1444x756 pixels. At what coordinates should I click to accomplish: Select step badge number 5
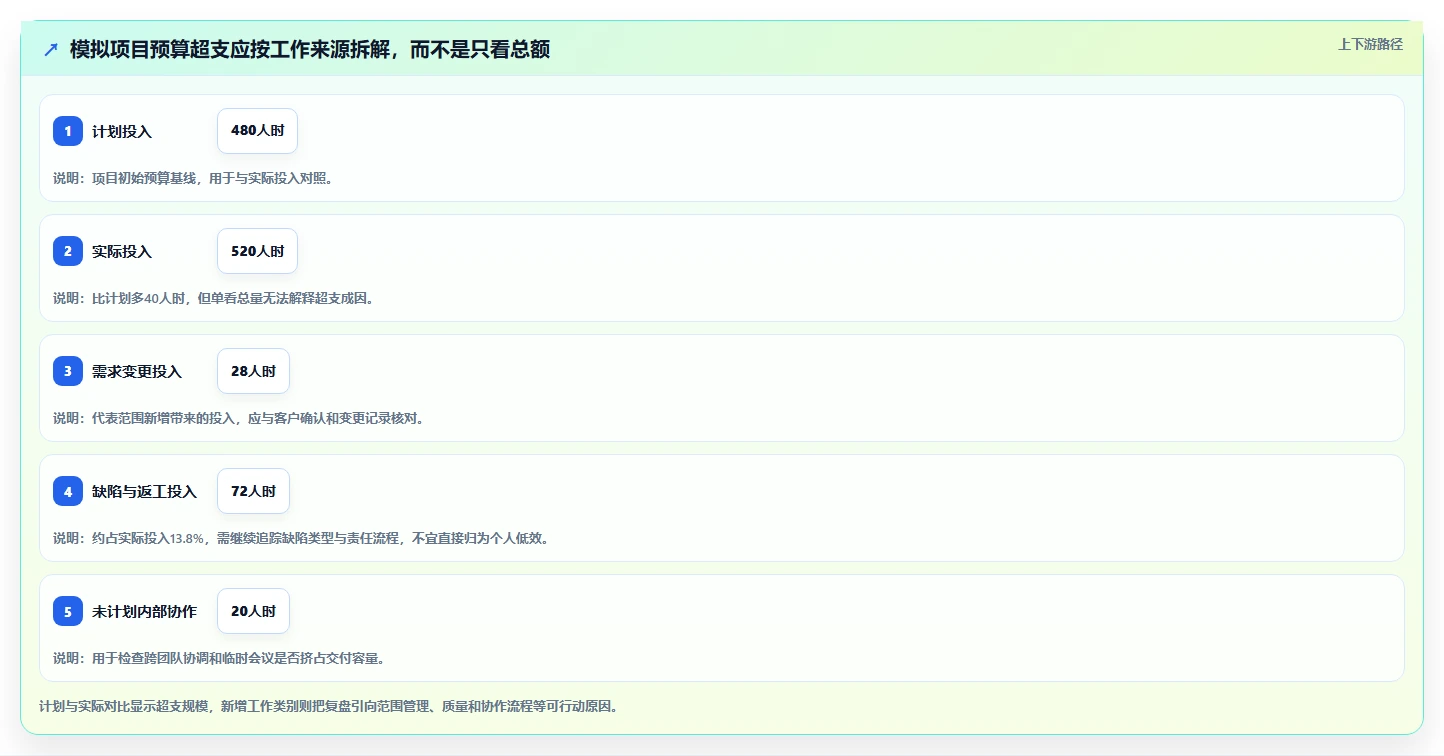pos(68,611)
